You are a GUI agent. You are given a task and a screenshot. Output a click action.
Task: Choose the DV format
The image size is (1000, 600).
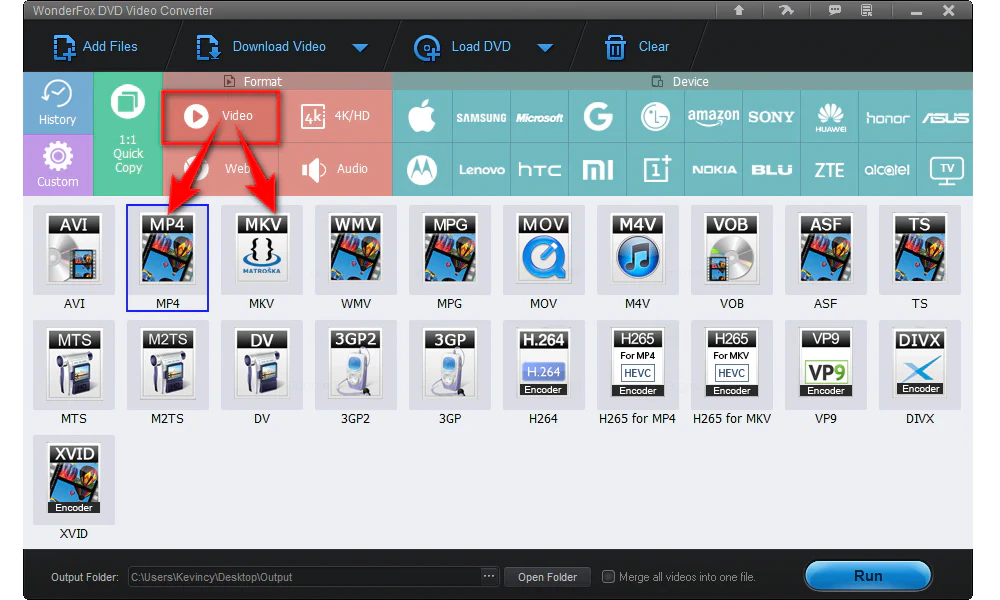pos(261,365)
